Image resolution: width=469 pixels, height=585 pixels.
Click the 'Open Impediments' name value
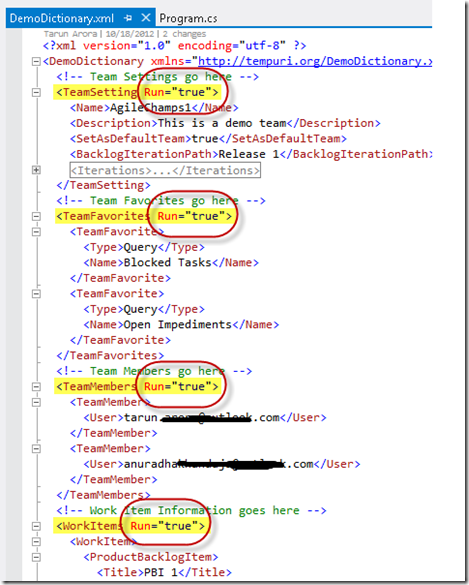click(x=178, y=325)
